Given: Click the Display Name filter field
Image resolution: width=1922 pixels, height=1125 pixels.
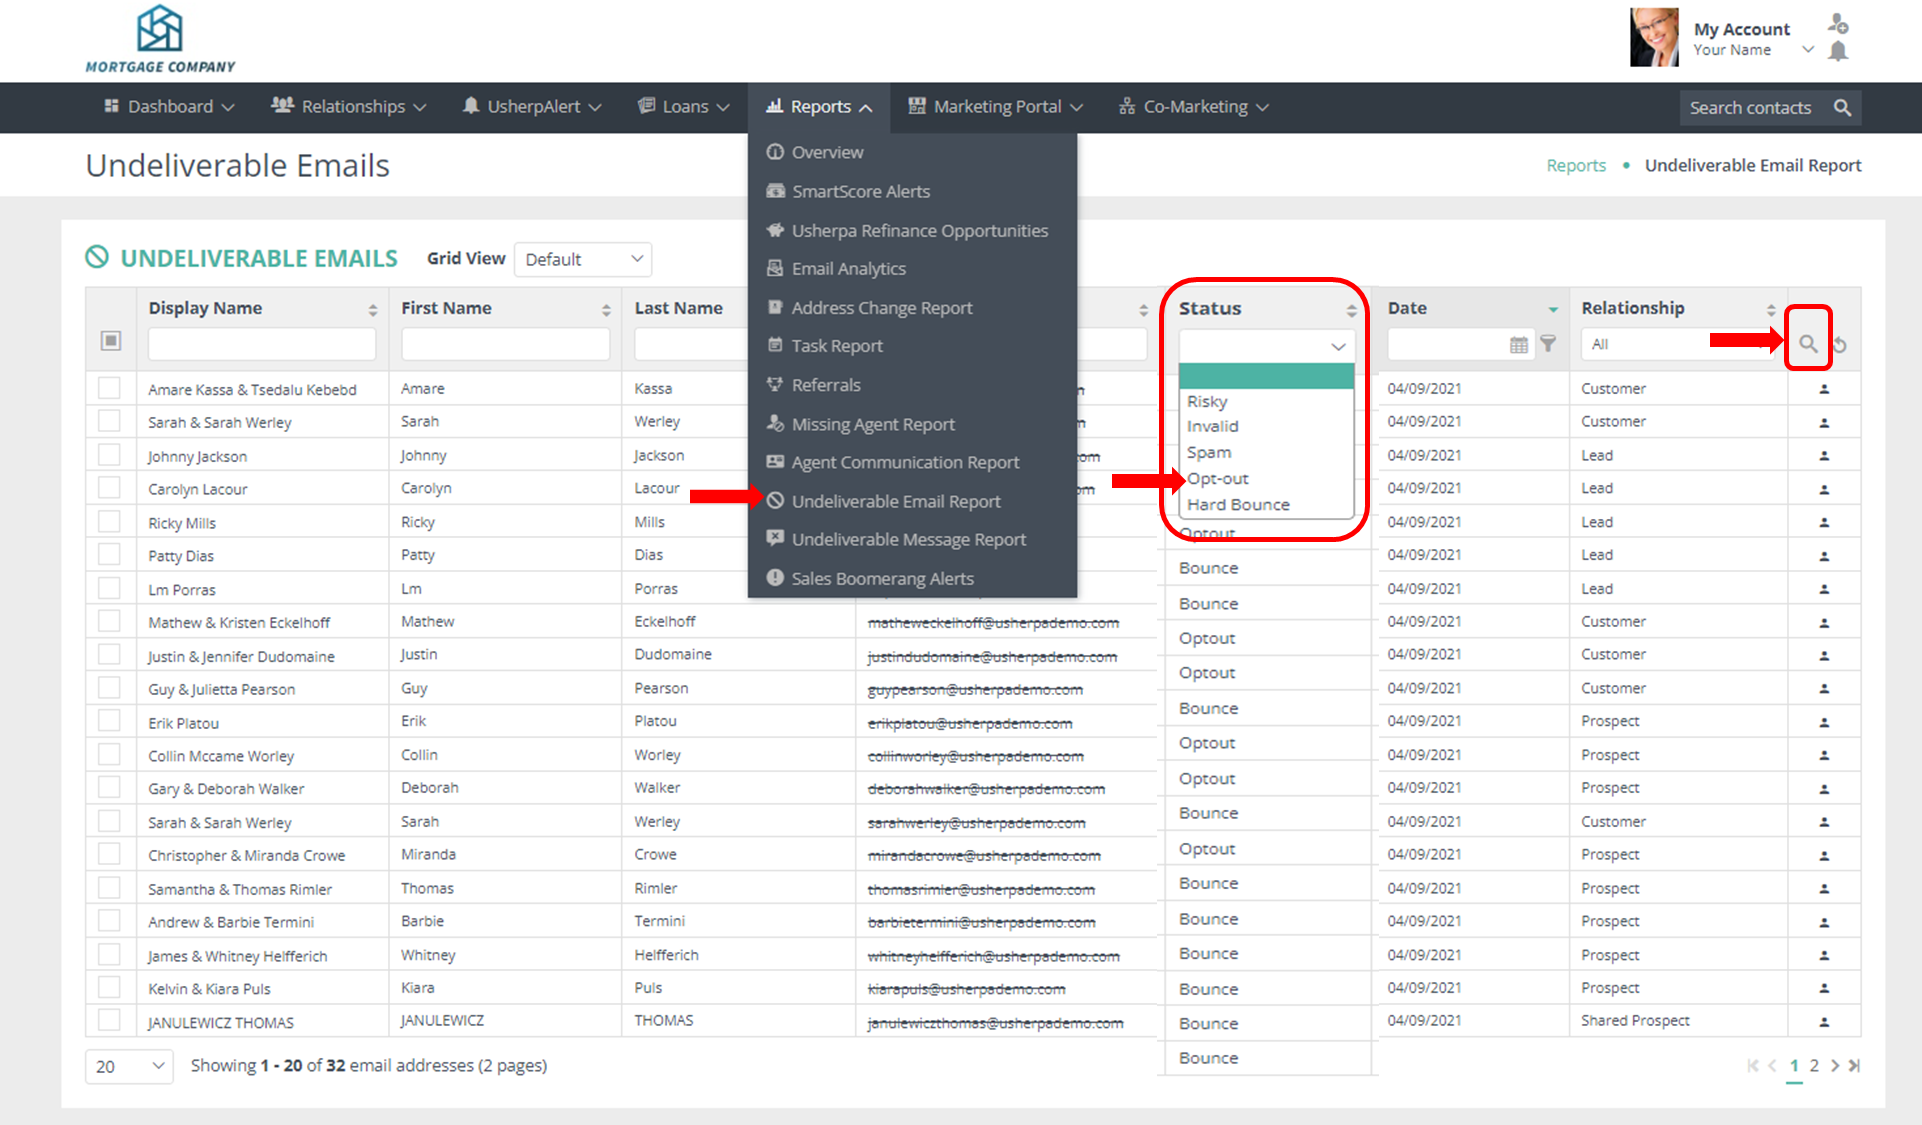Looking at the screenshot, I should coord(261,344).
